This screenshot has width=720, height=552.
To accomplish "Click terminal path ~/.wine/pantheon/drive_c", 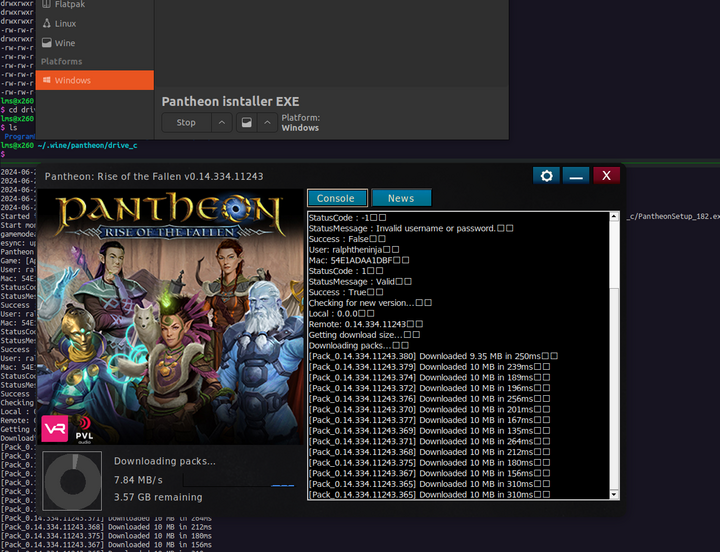I will point(87,146).
